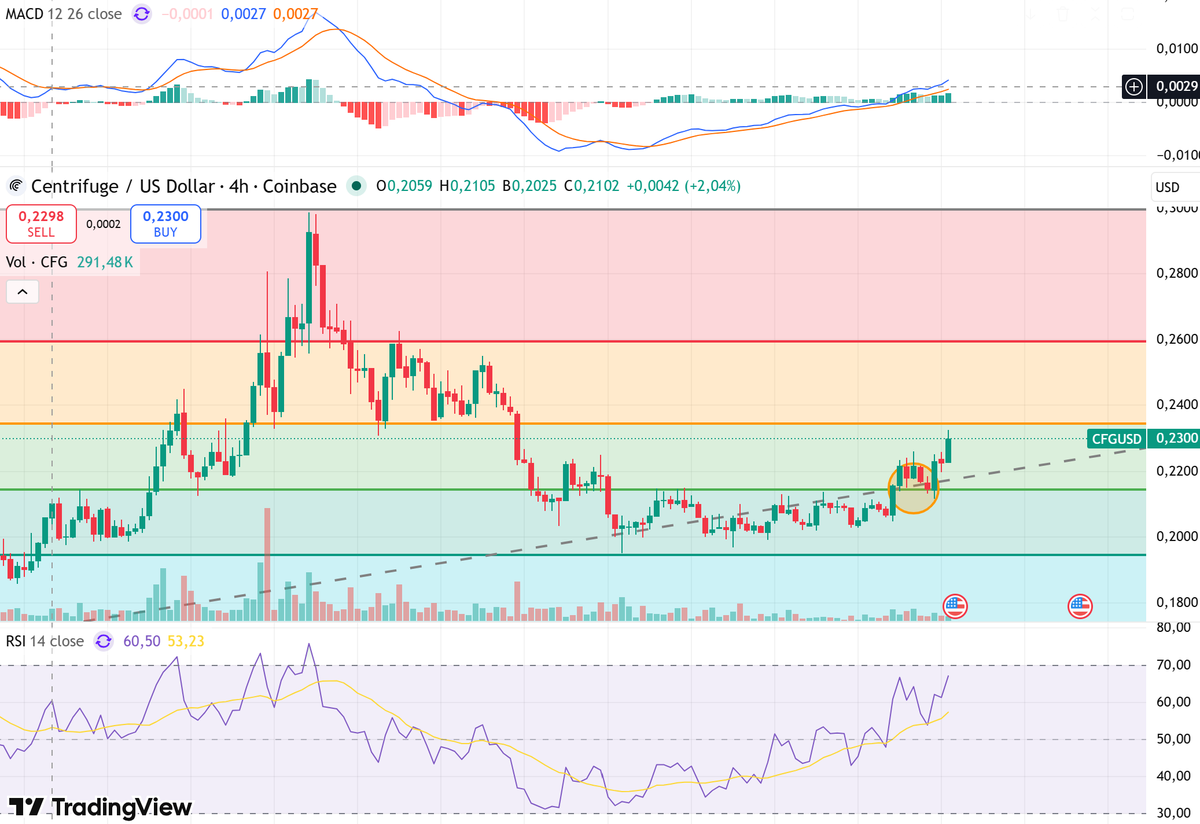Click the pink MACD histogram value -0,0001
1200x824 pixels.
187,14
